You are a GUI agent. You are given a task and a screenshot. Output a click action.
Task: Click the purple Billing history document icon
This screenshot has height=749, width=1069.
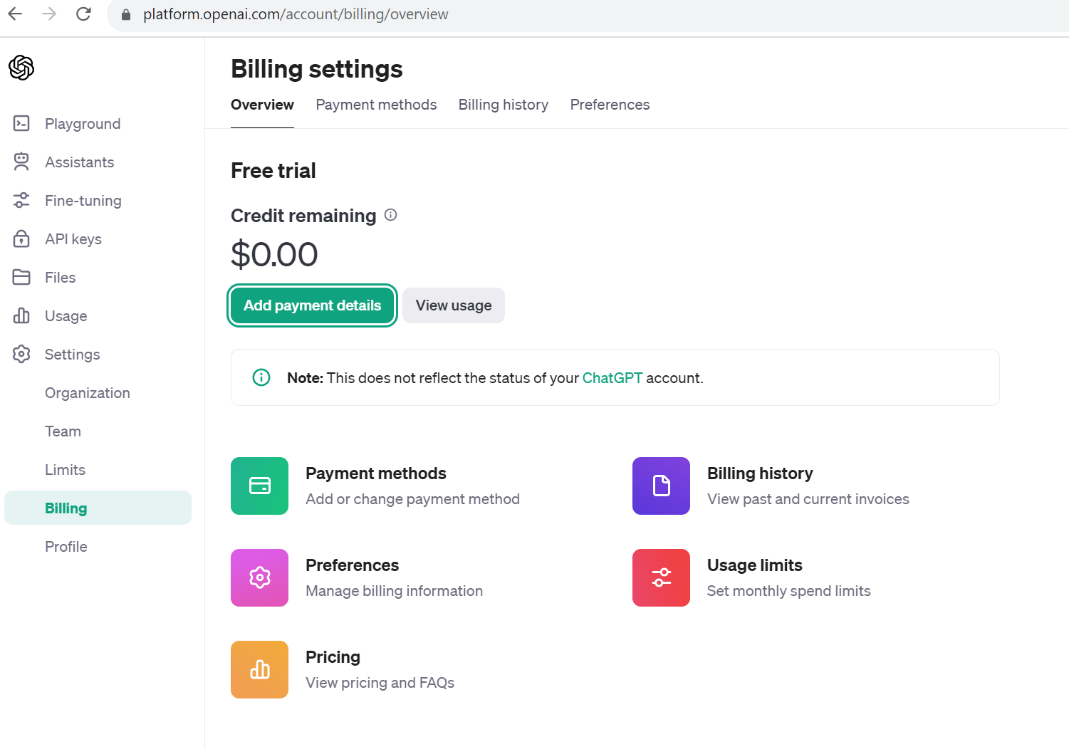[x=661, y=486]
